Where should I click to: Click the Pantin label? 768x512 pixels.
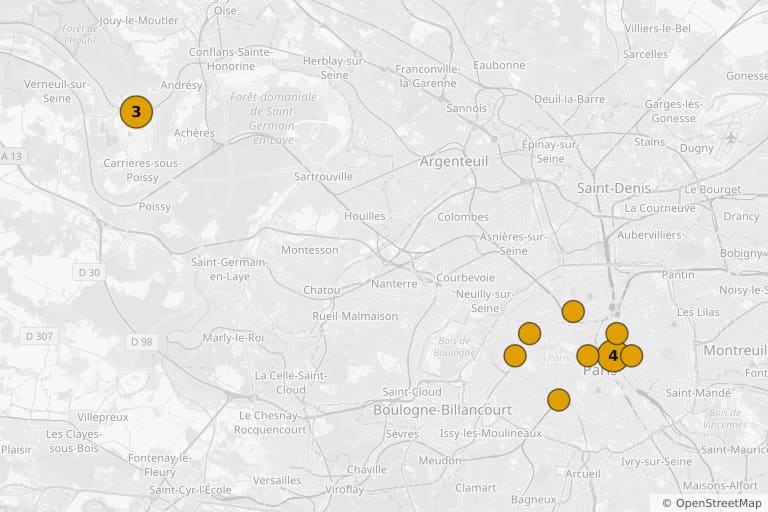coord(678,274)
